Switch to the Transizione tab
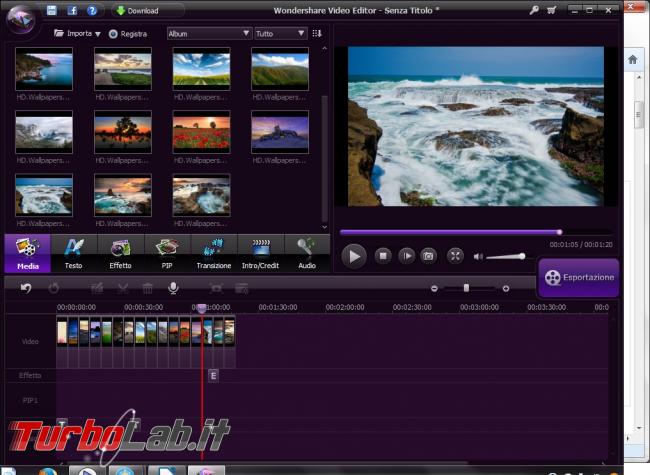Screen dimensions: 650x475 214,253
